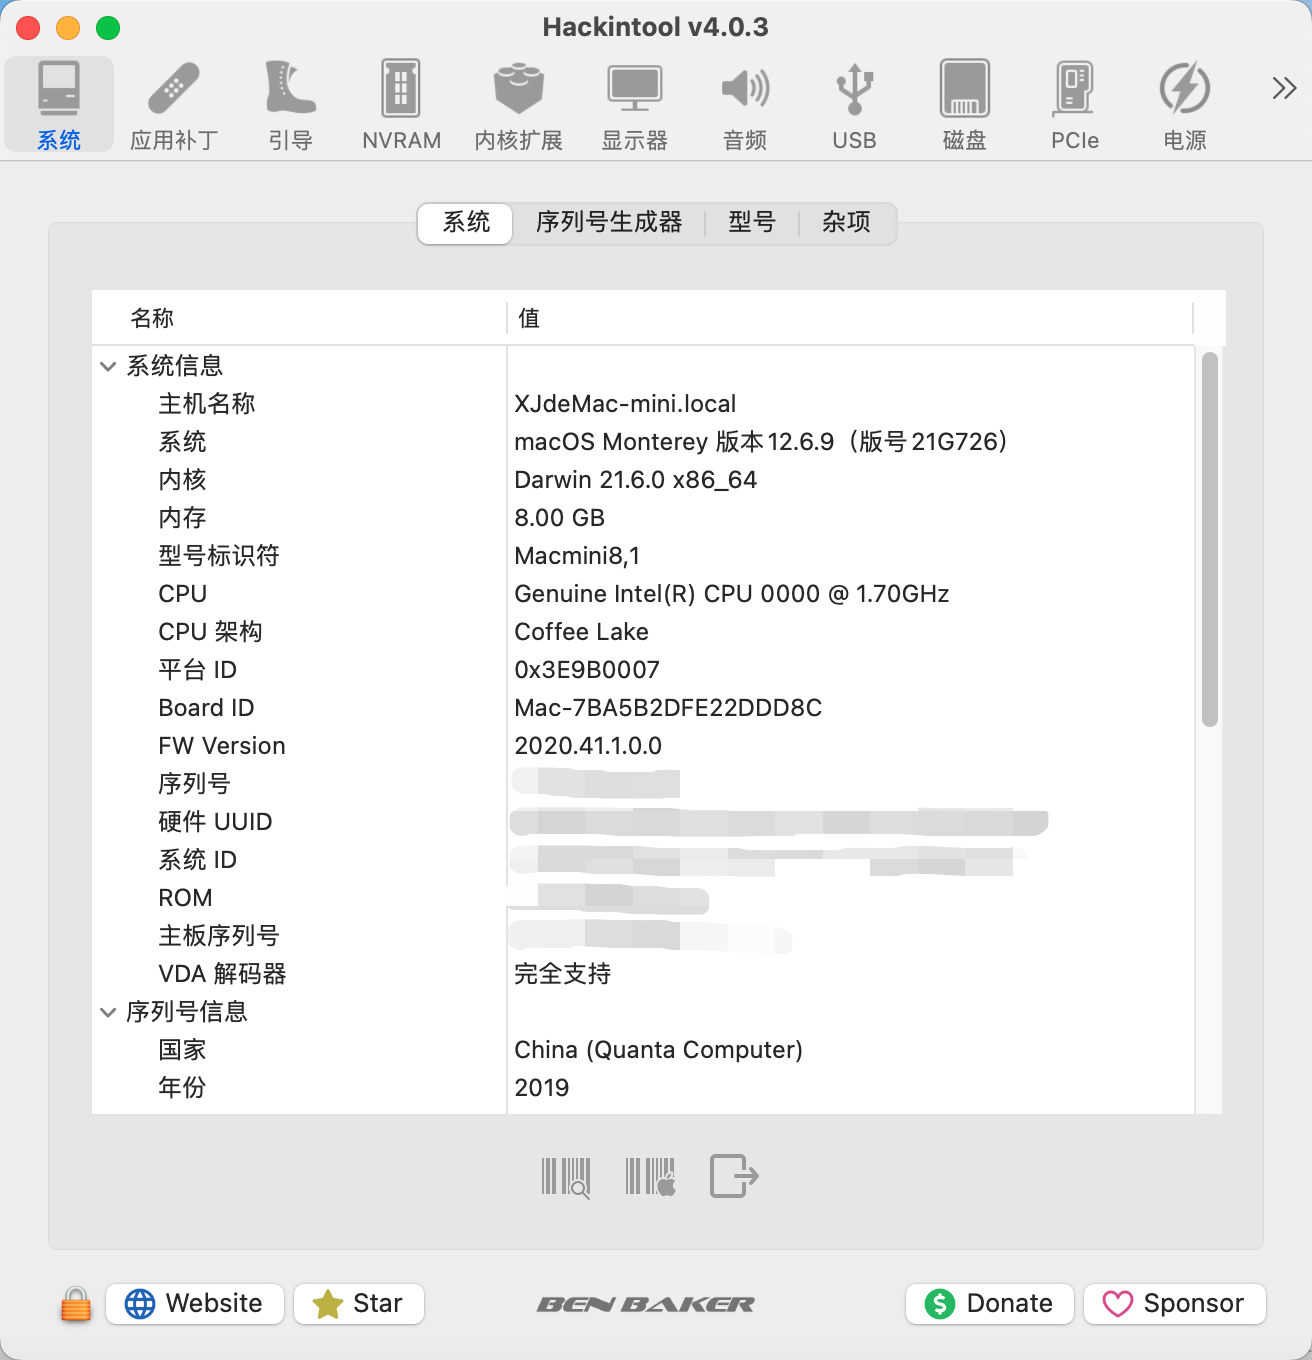
Task: Open the NVRAM section
Action: coord(401,105)
